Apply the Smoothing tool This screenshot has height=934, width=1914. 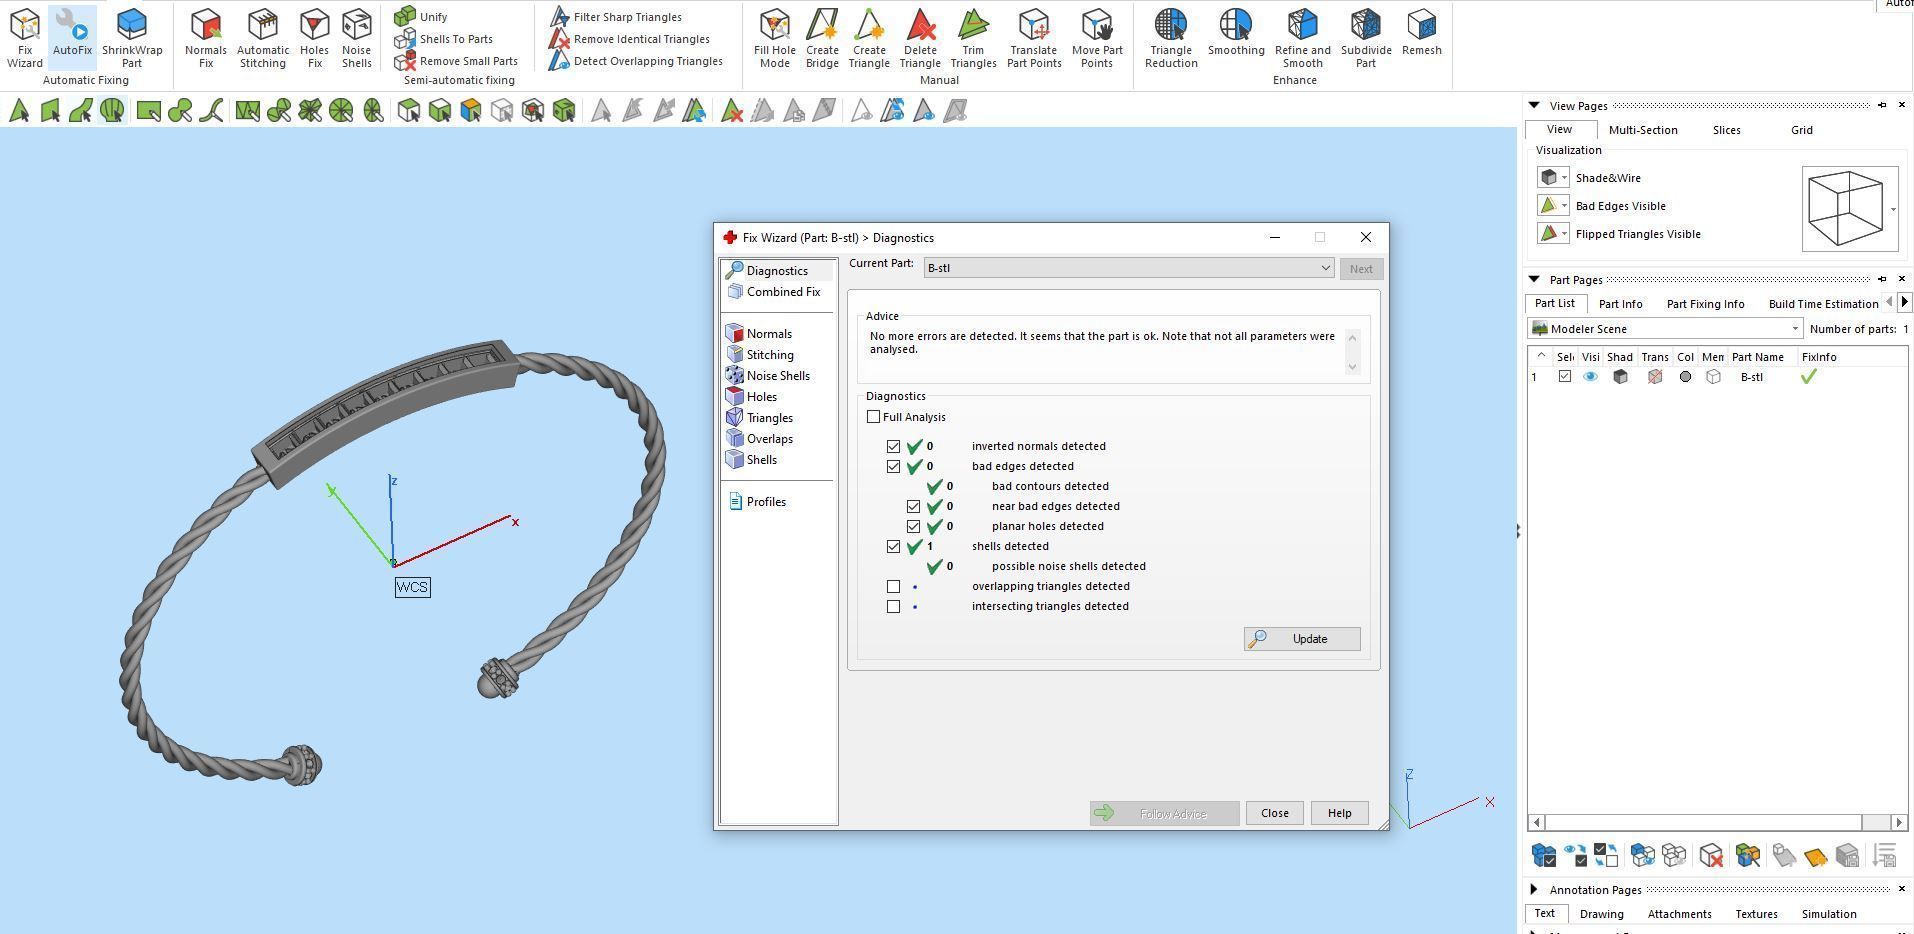point(1236,32)
